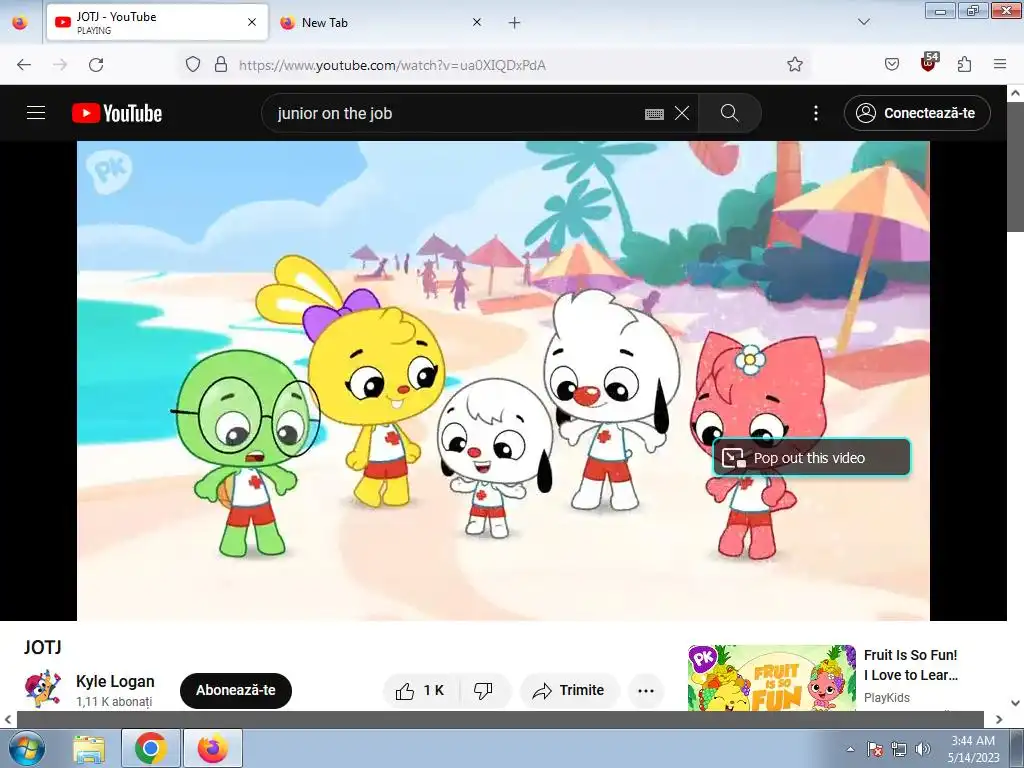The height and width of the screenshot is (768, 1024).
Task: Open volume speaker tray icon
Action: [x=922, y=749]
